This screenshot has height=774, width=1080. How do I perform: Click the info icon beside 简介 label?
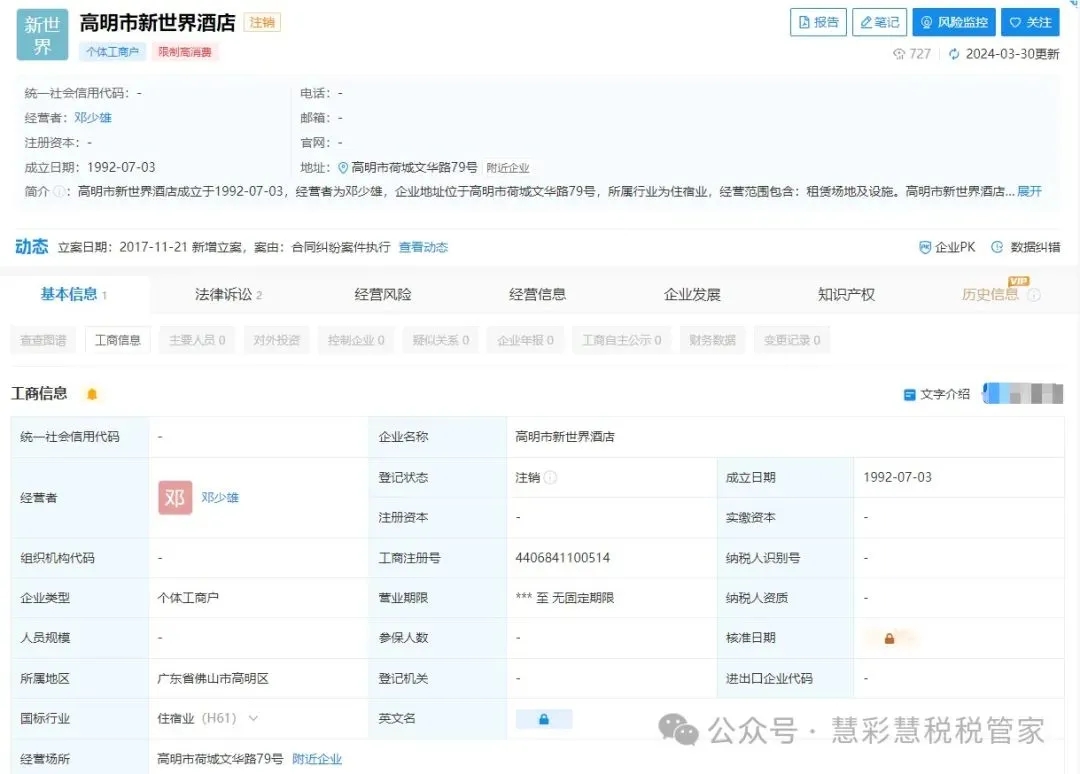tap(59, 191)
